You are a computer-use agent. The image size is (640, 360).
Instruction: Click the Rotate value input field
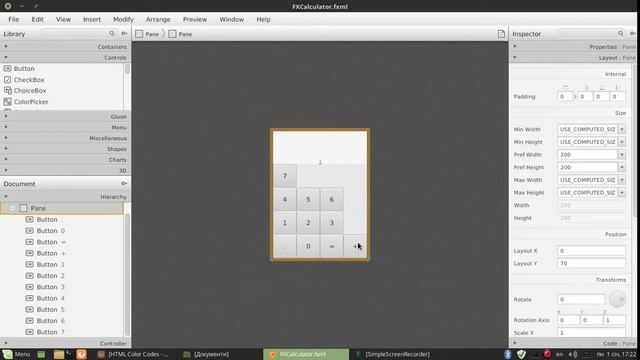581,299
